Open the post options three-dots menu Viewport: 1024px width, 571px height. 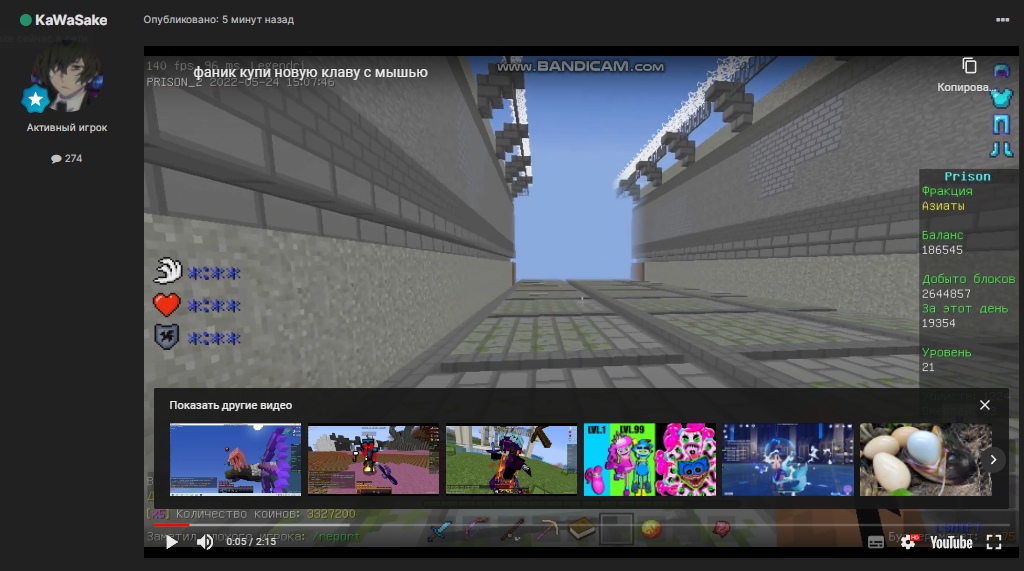pyautogui.click(x=1003, y=20)
